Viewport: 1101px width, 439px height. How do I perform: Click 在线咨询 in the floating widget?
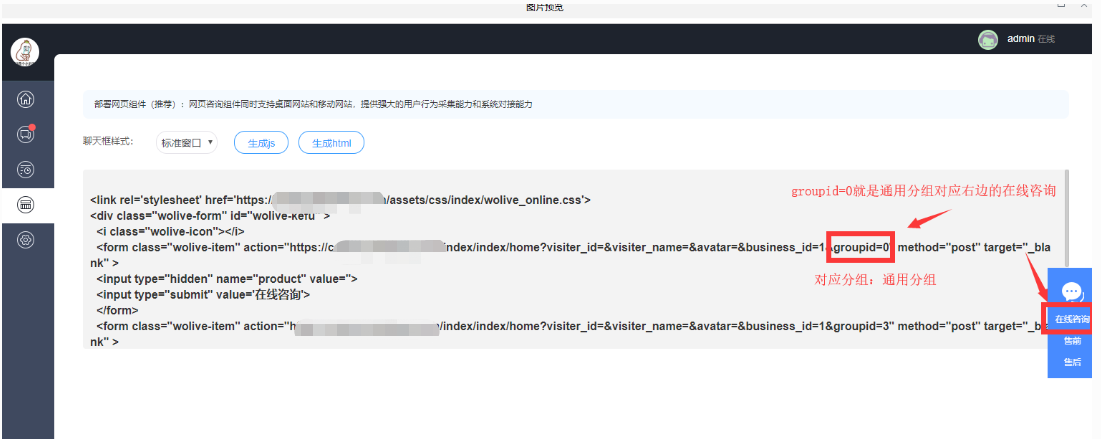1071,320
